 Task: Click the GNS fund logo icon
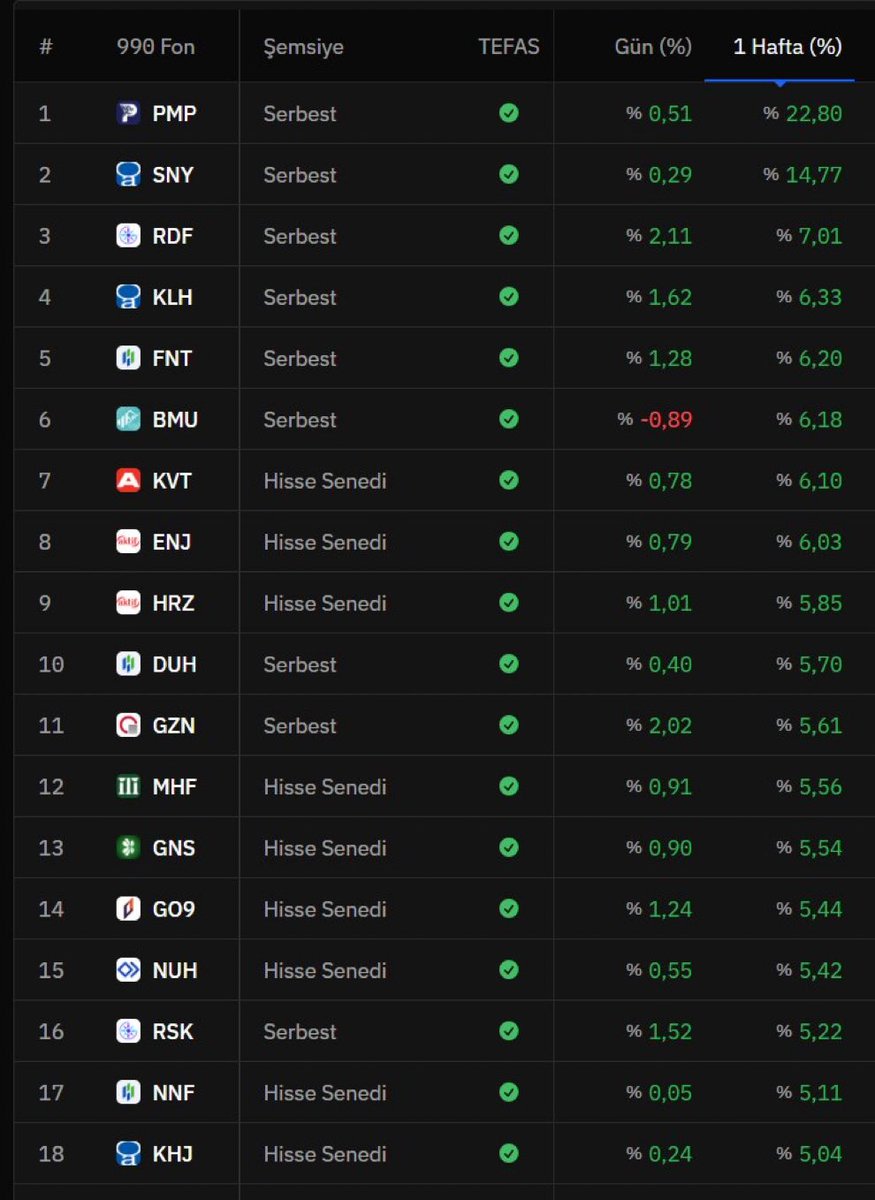128,848
